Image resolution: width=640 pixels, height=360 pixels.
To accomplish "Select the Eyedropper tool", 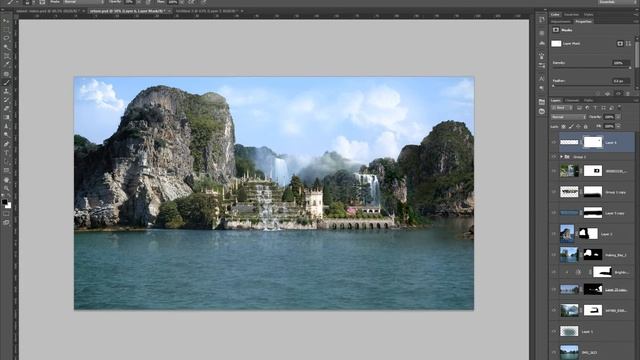I will 6,64.
